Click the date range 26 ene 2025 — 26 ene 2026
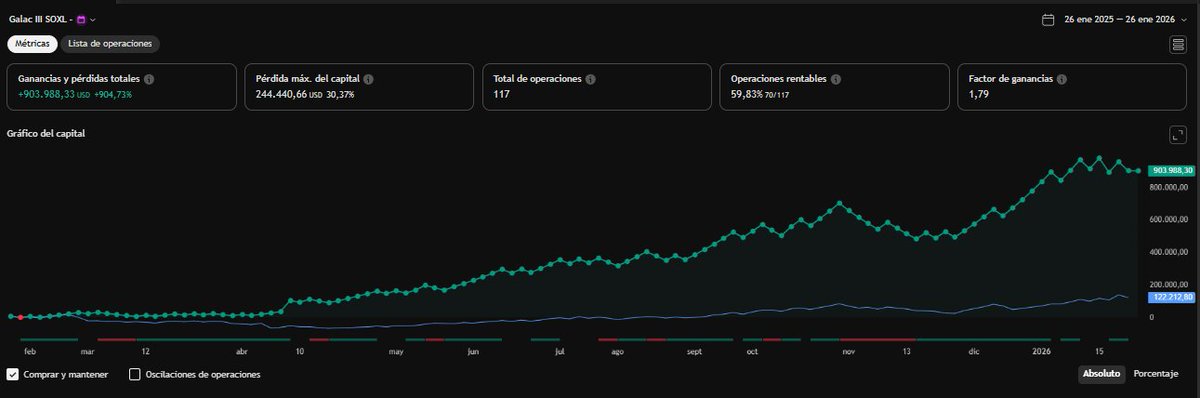 tap(1119, 19)
